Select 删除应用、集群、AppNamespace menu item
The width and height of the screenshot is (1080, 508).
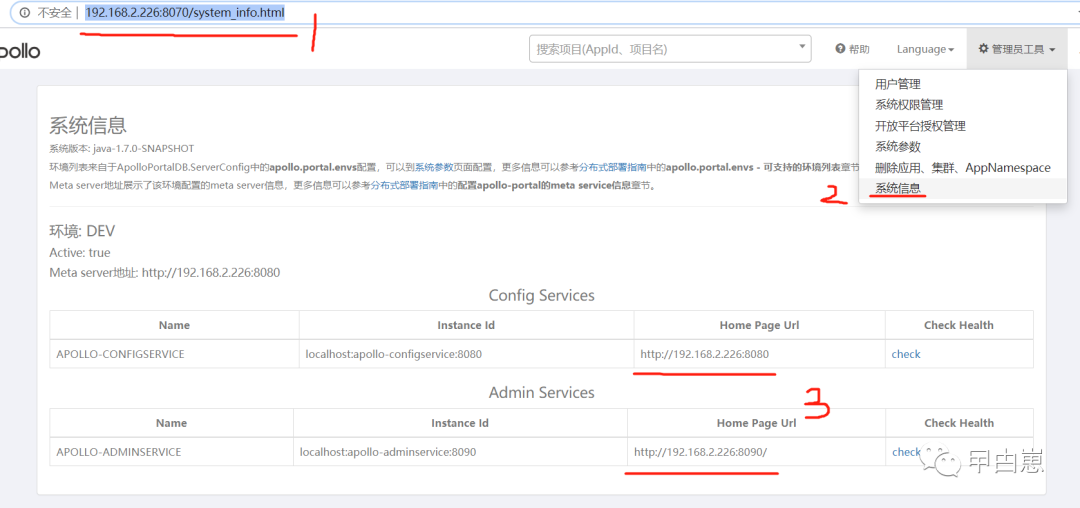pos(962,167)
